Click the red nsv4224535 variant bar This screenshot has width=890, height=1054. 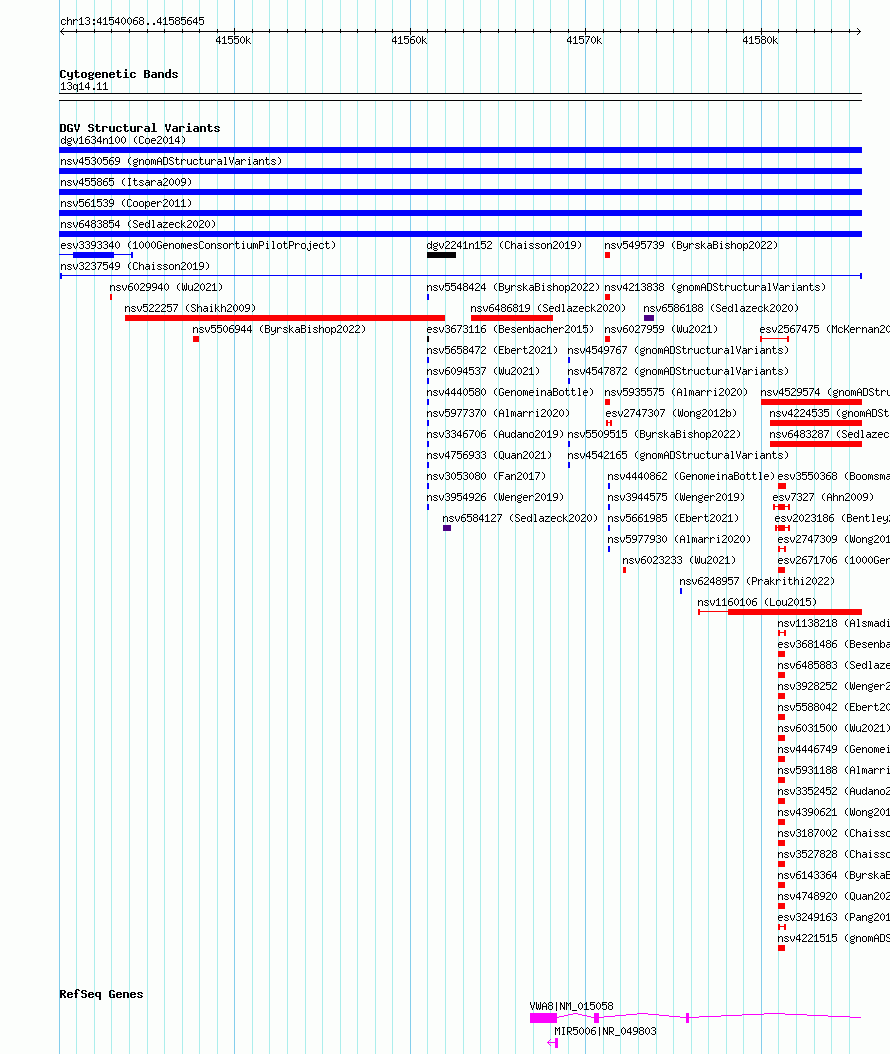pos(815,423)
